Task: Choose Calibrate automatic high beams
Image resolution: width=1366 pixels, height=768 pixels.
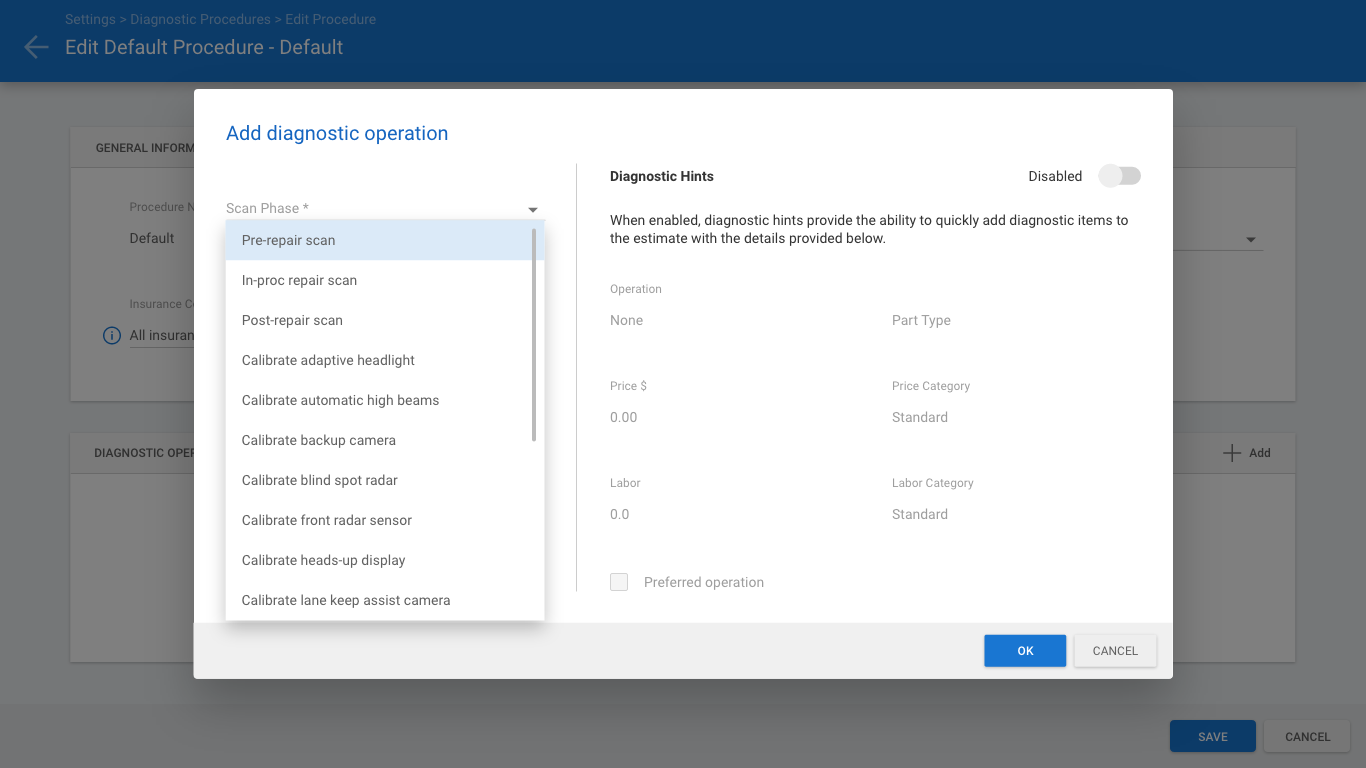Action: tap(385, 400)
